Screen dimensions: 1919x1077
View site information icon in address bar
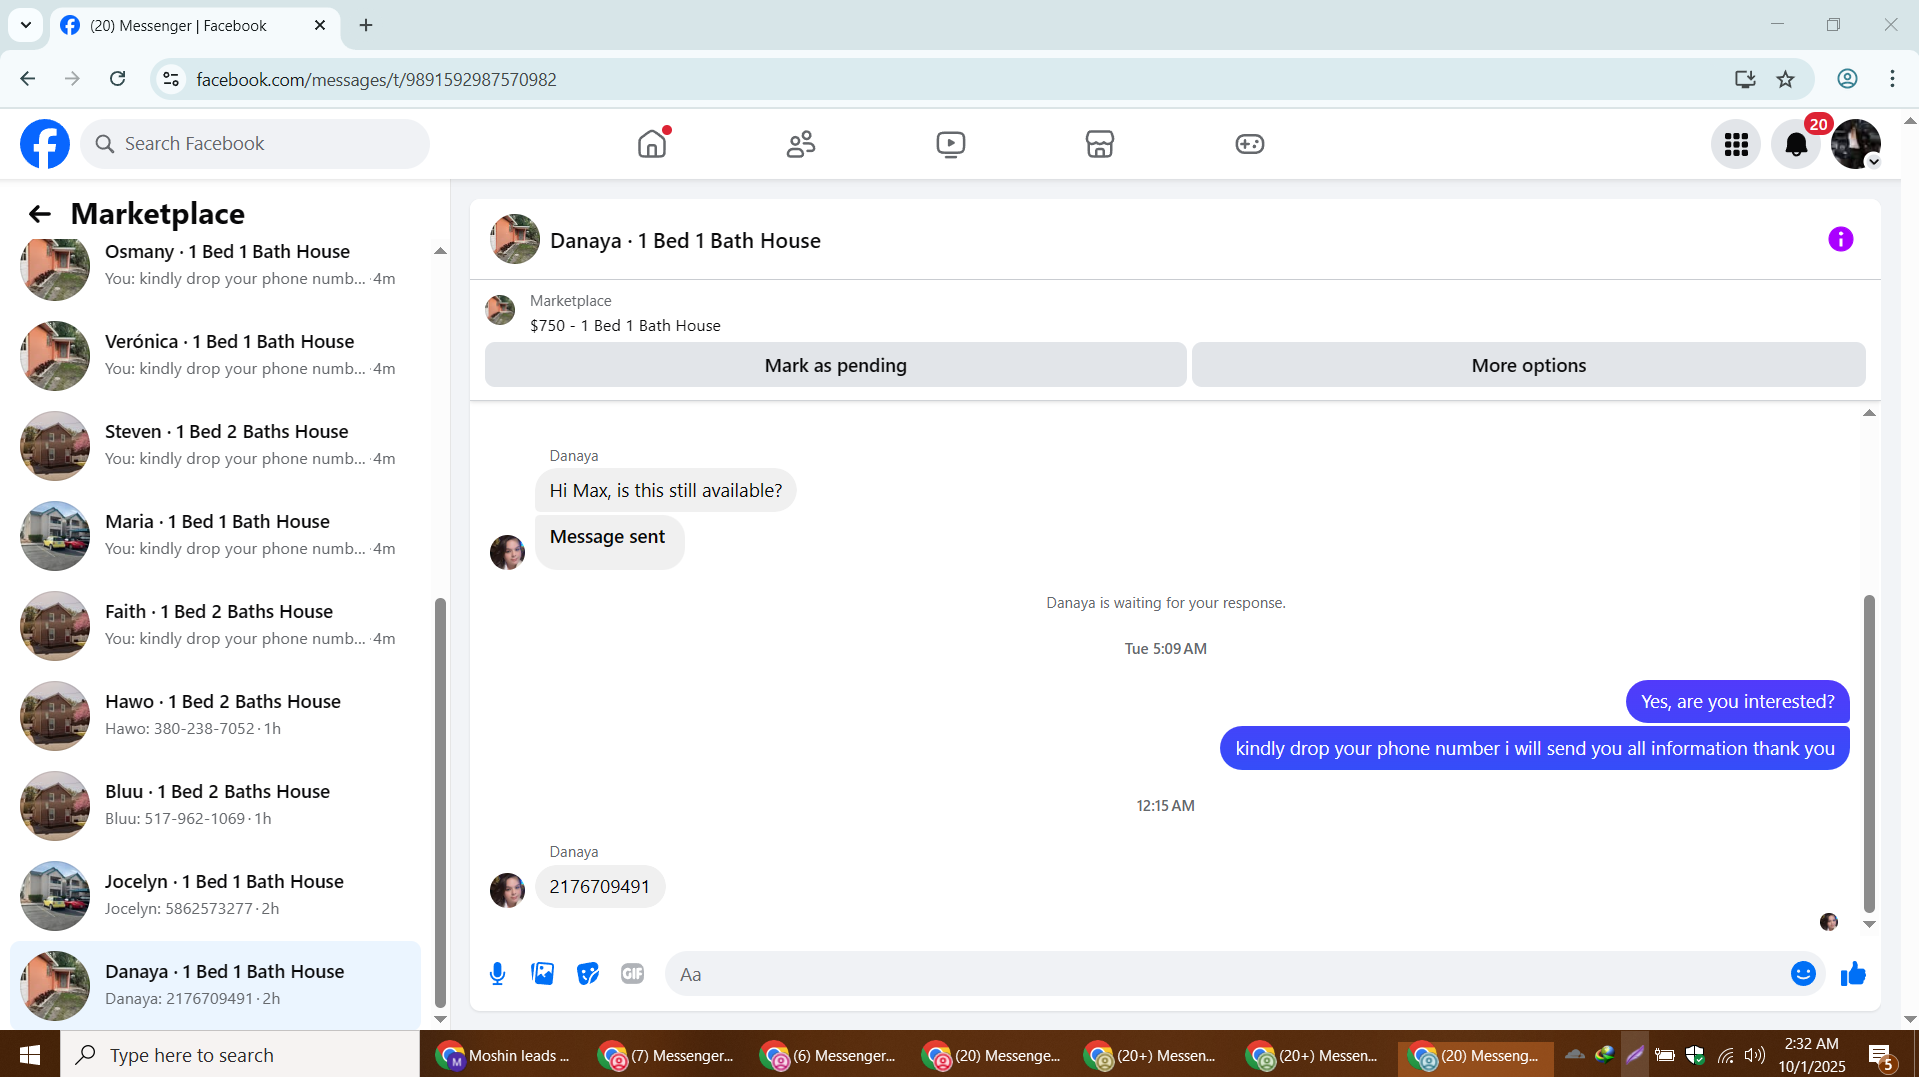[x=171, y=79]
